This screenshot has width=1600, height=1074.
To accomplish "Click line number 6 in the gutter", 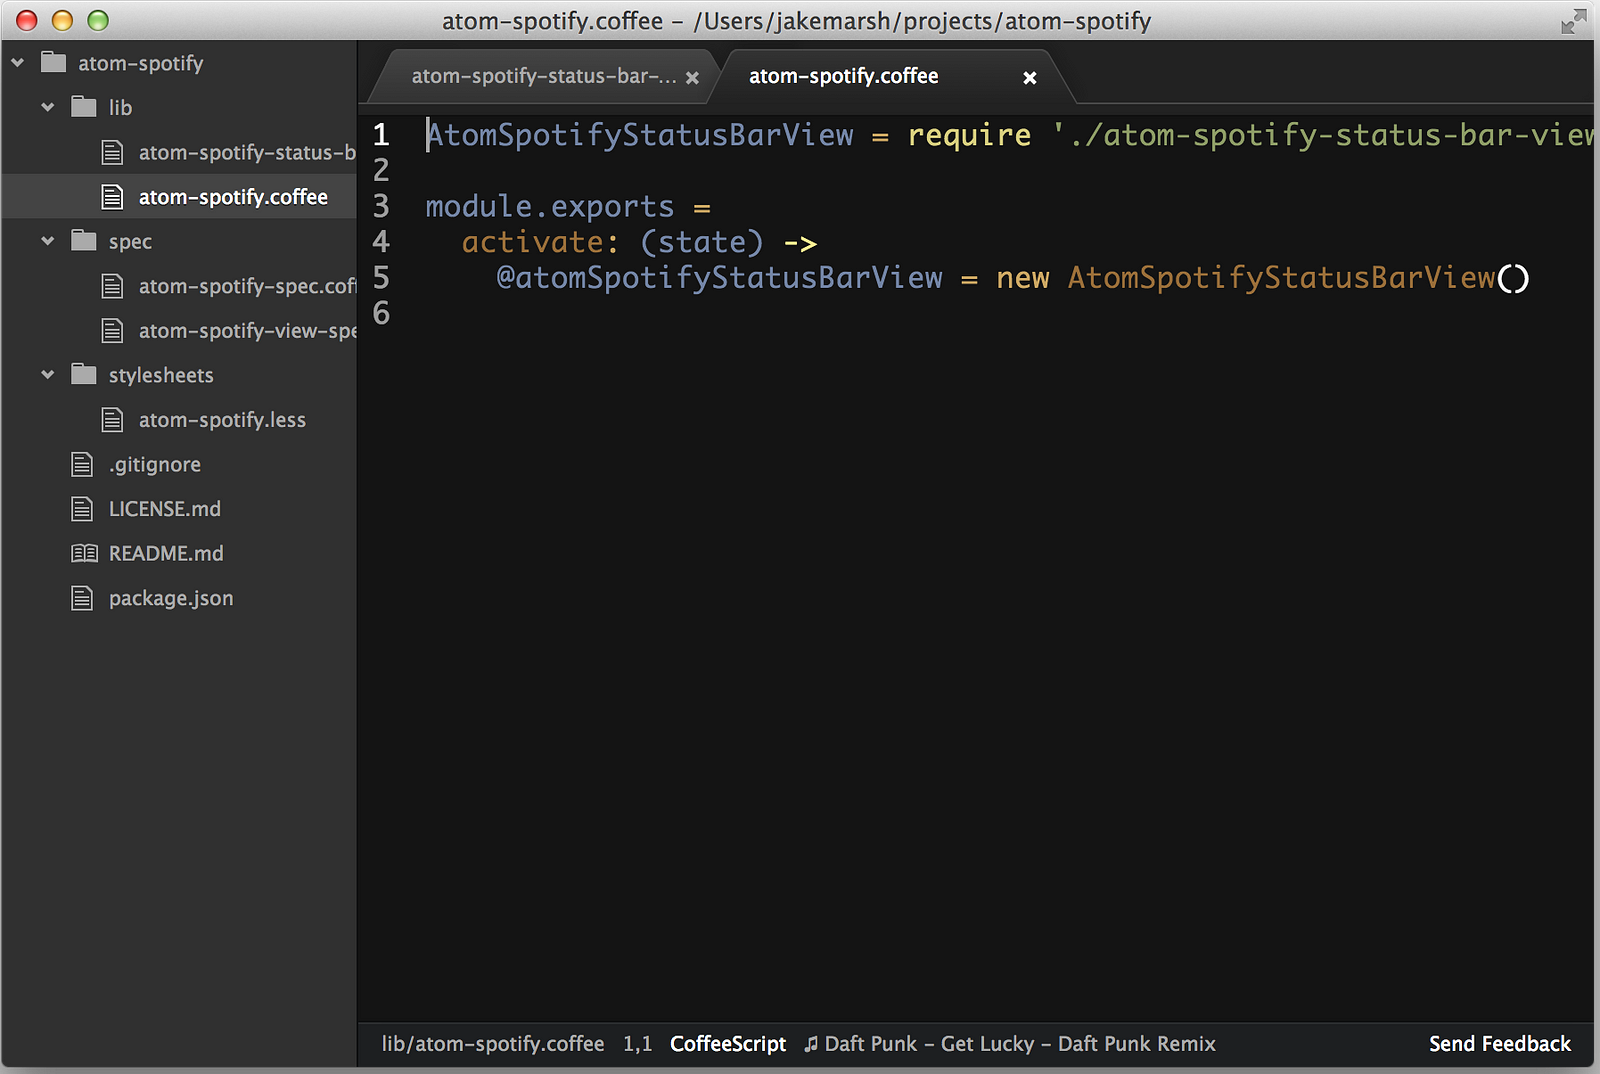I will 381,314.
